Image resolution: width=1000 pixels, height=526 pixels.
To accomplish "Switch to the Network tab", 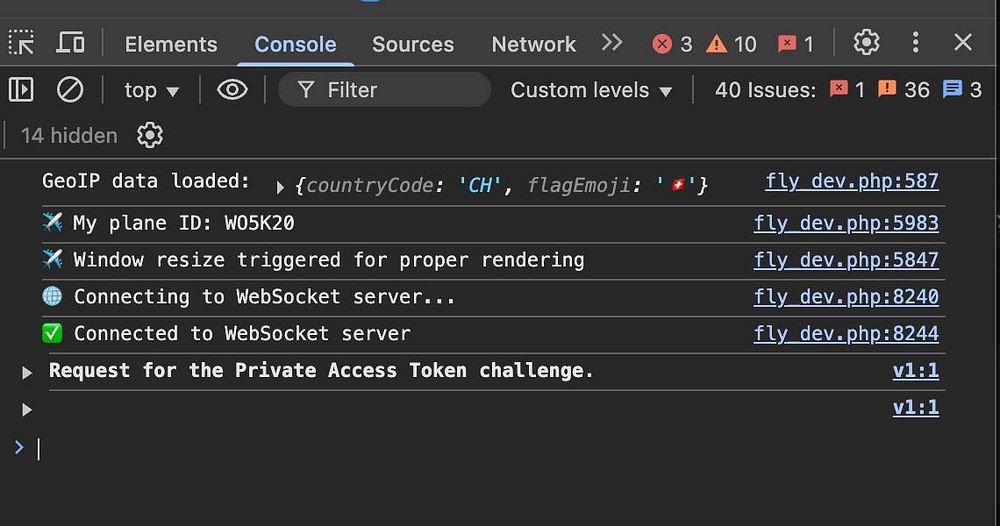I will coord(533,44).
